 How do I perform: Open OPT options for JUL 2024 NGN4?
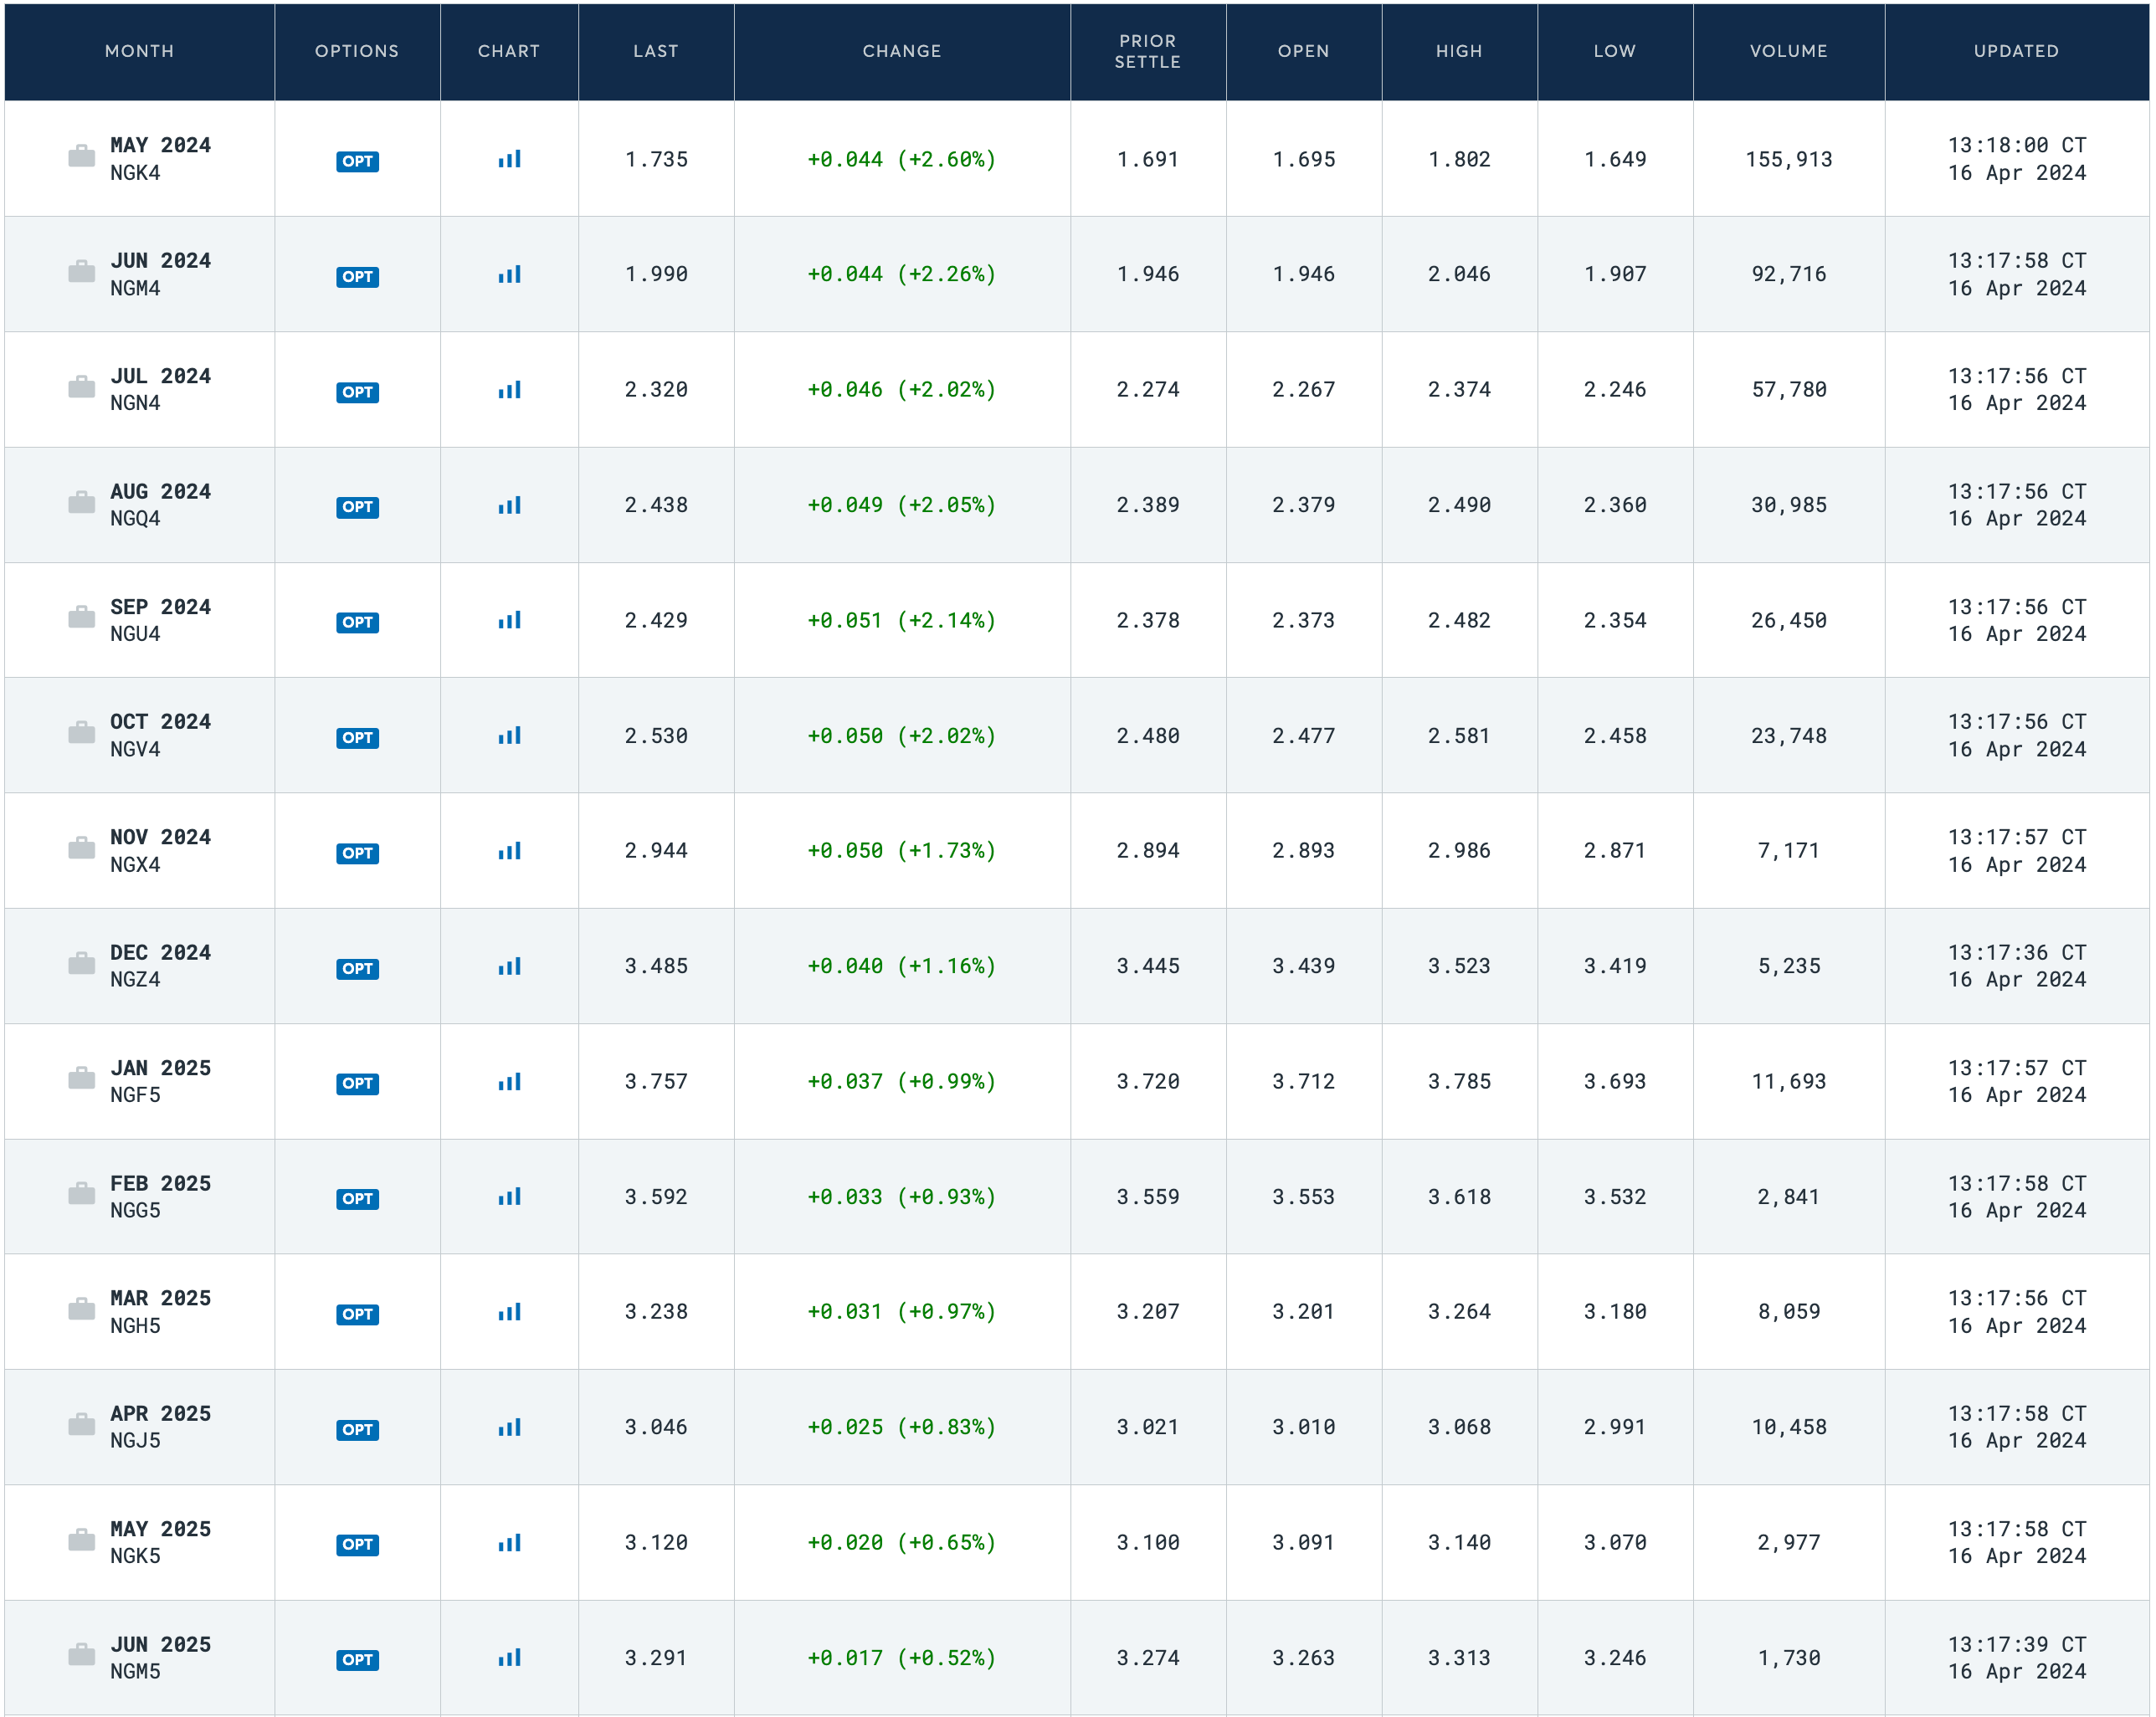357,392
